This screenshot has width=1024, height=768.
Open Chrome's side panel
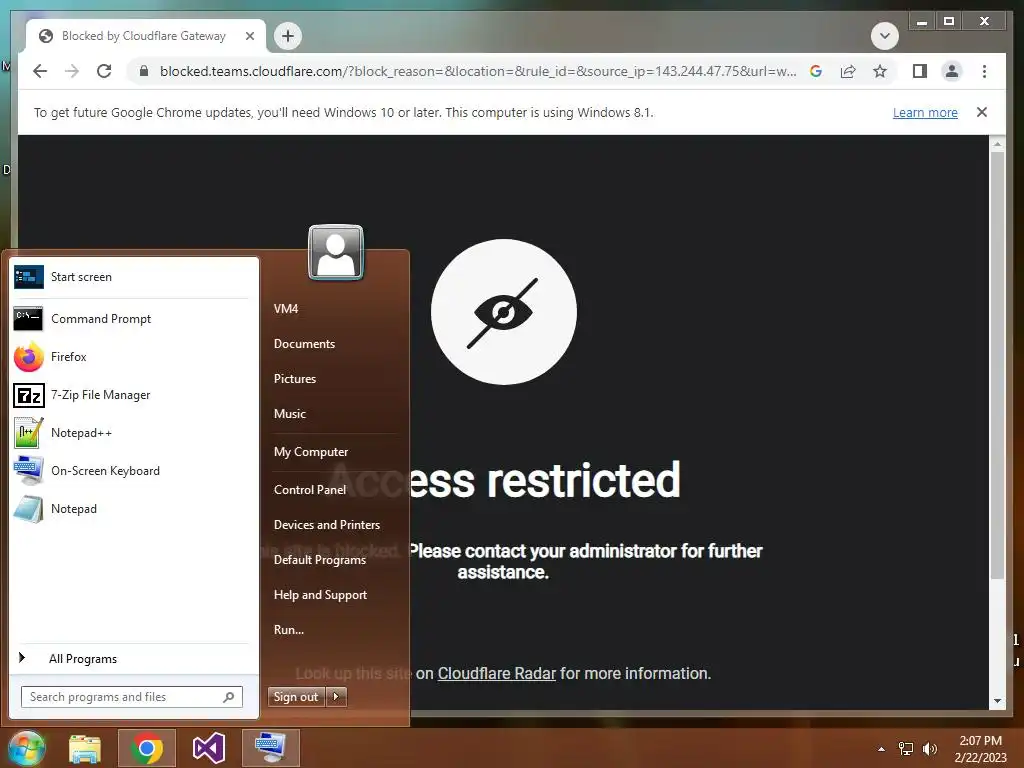pos(920,71)
